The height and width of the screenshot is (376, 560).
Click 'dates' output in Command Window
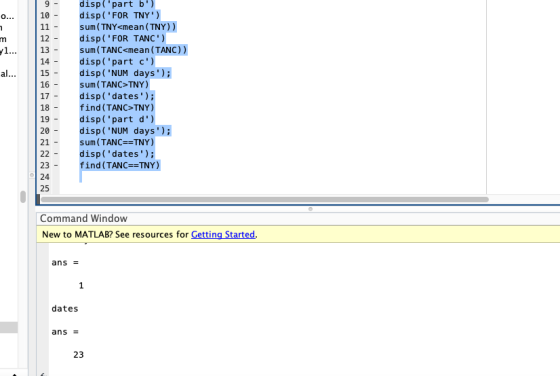[65, 309]
